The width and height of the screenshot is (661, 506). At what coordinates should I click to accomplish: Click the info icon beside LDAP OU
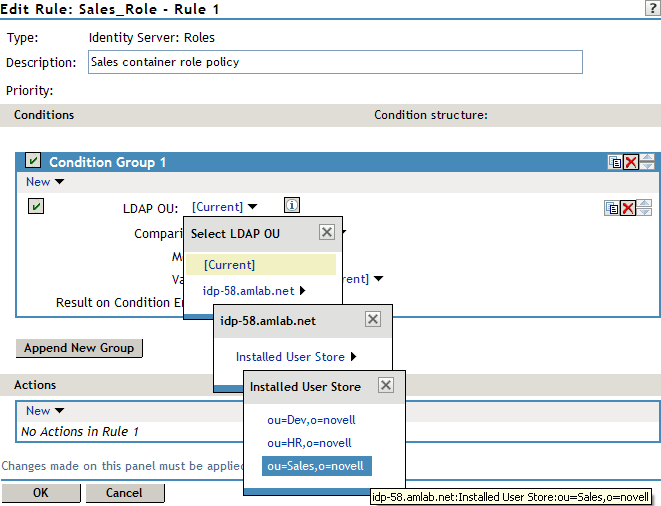click(291, 206)
